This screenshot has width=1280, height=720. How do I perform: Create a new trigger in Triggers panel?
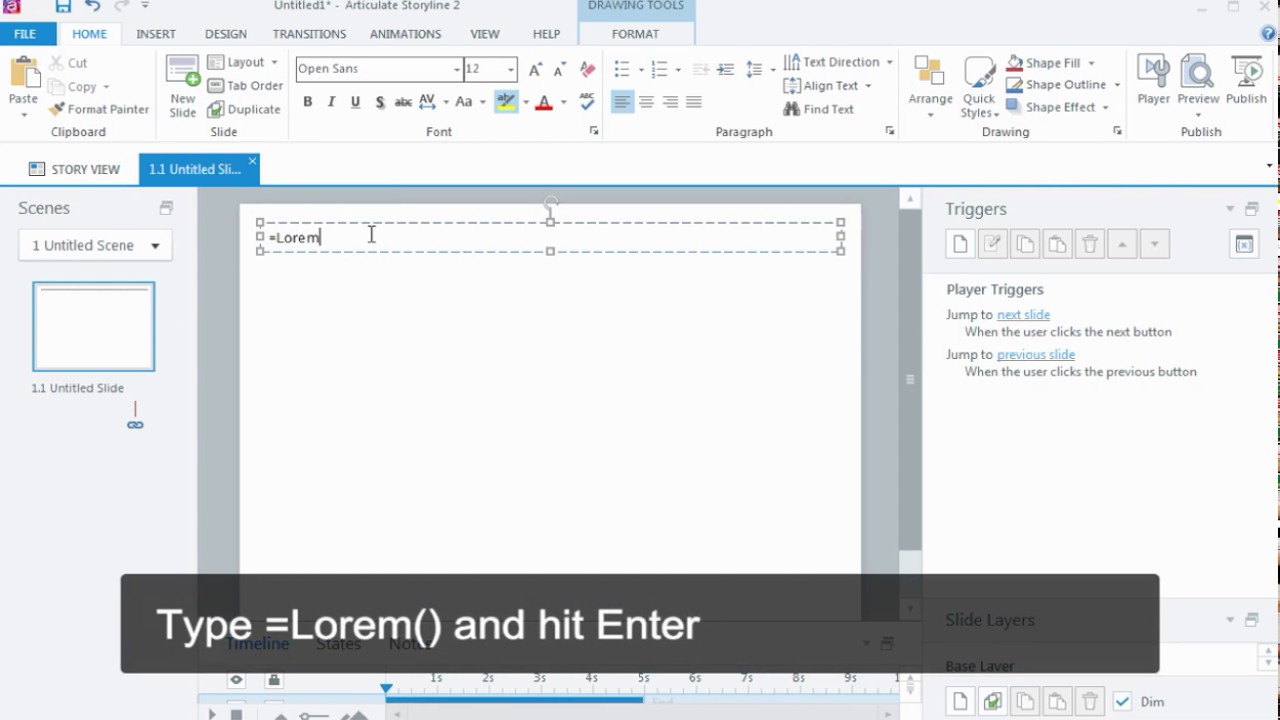[960, 244]
